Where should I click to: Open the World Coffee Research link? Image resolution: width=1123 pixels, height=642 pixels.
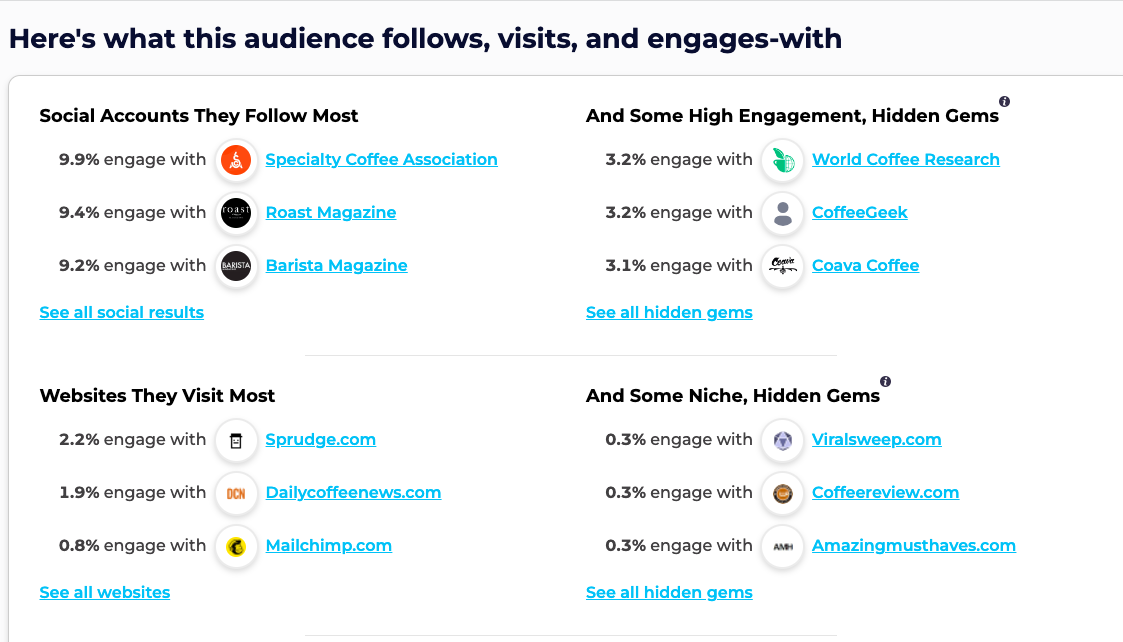point(905,159)
